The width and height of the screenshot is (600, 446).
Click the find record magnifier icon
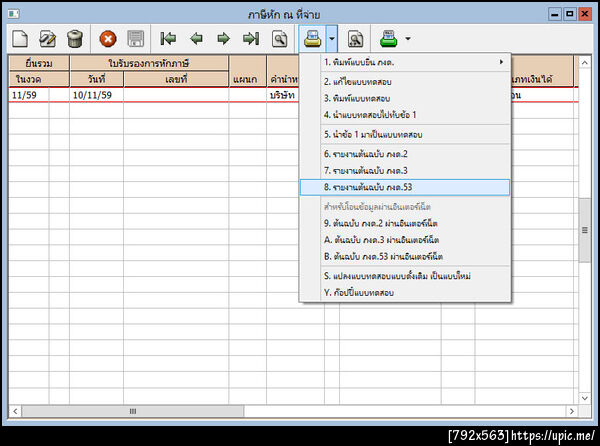pyautogui.click(x=279, y=39)
